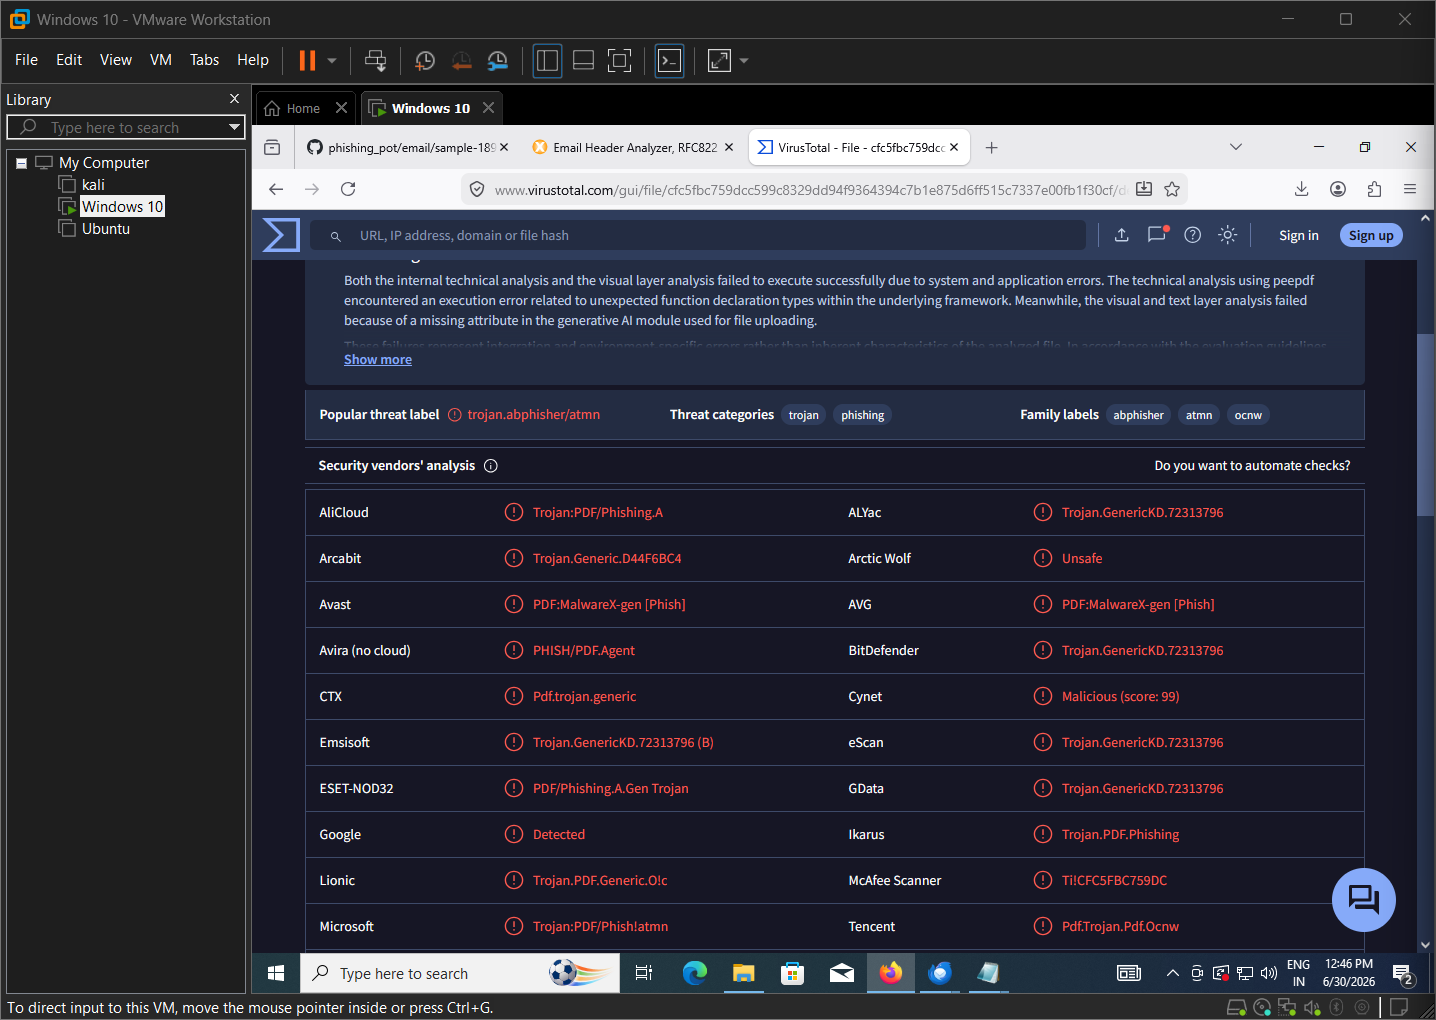Open the power options dropdown arrow

click(x=332, y=61)
